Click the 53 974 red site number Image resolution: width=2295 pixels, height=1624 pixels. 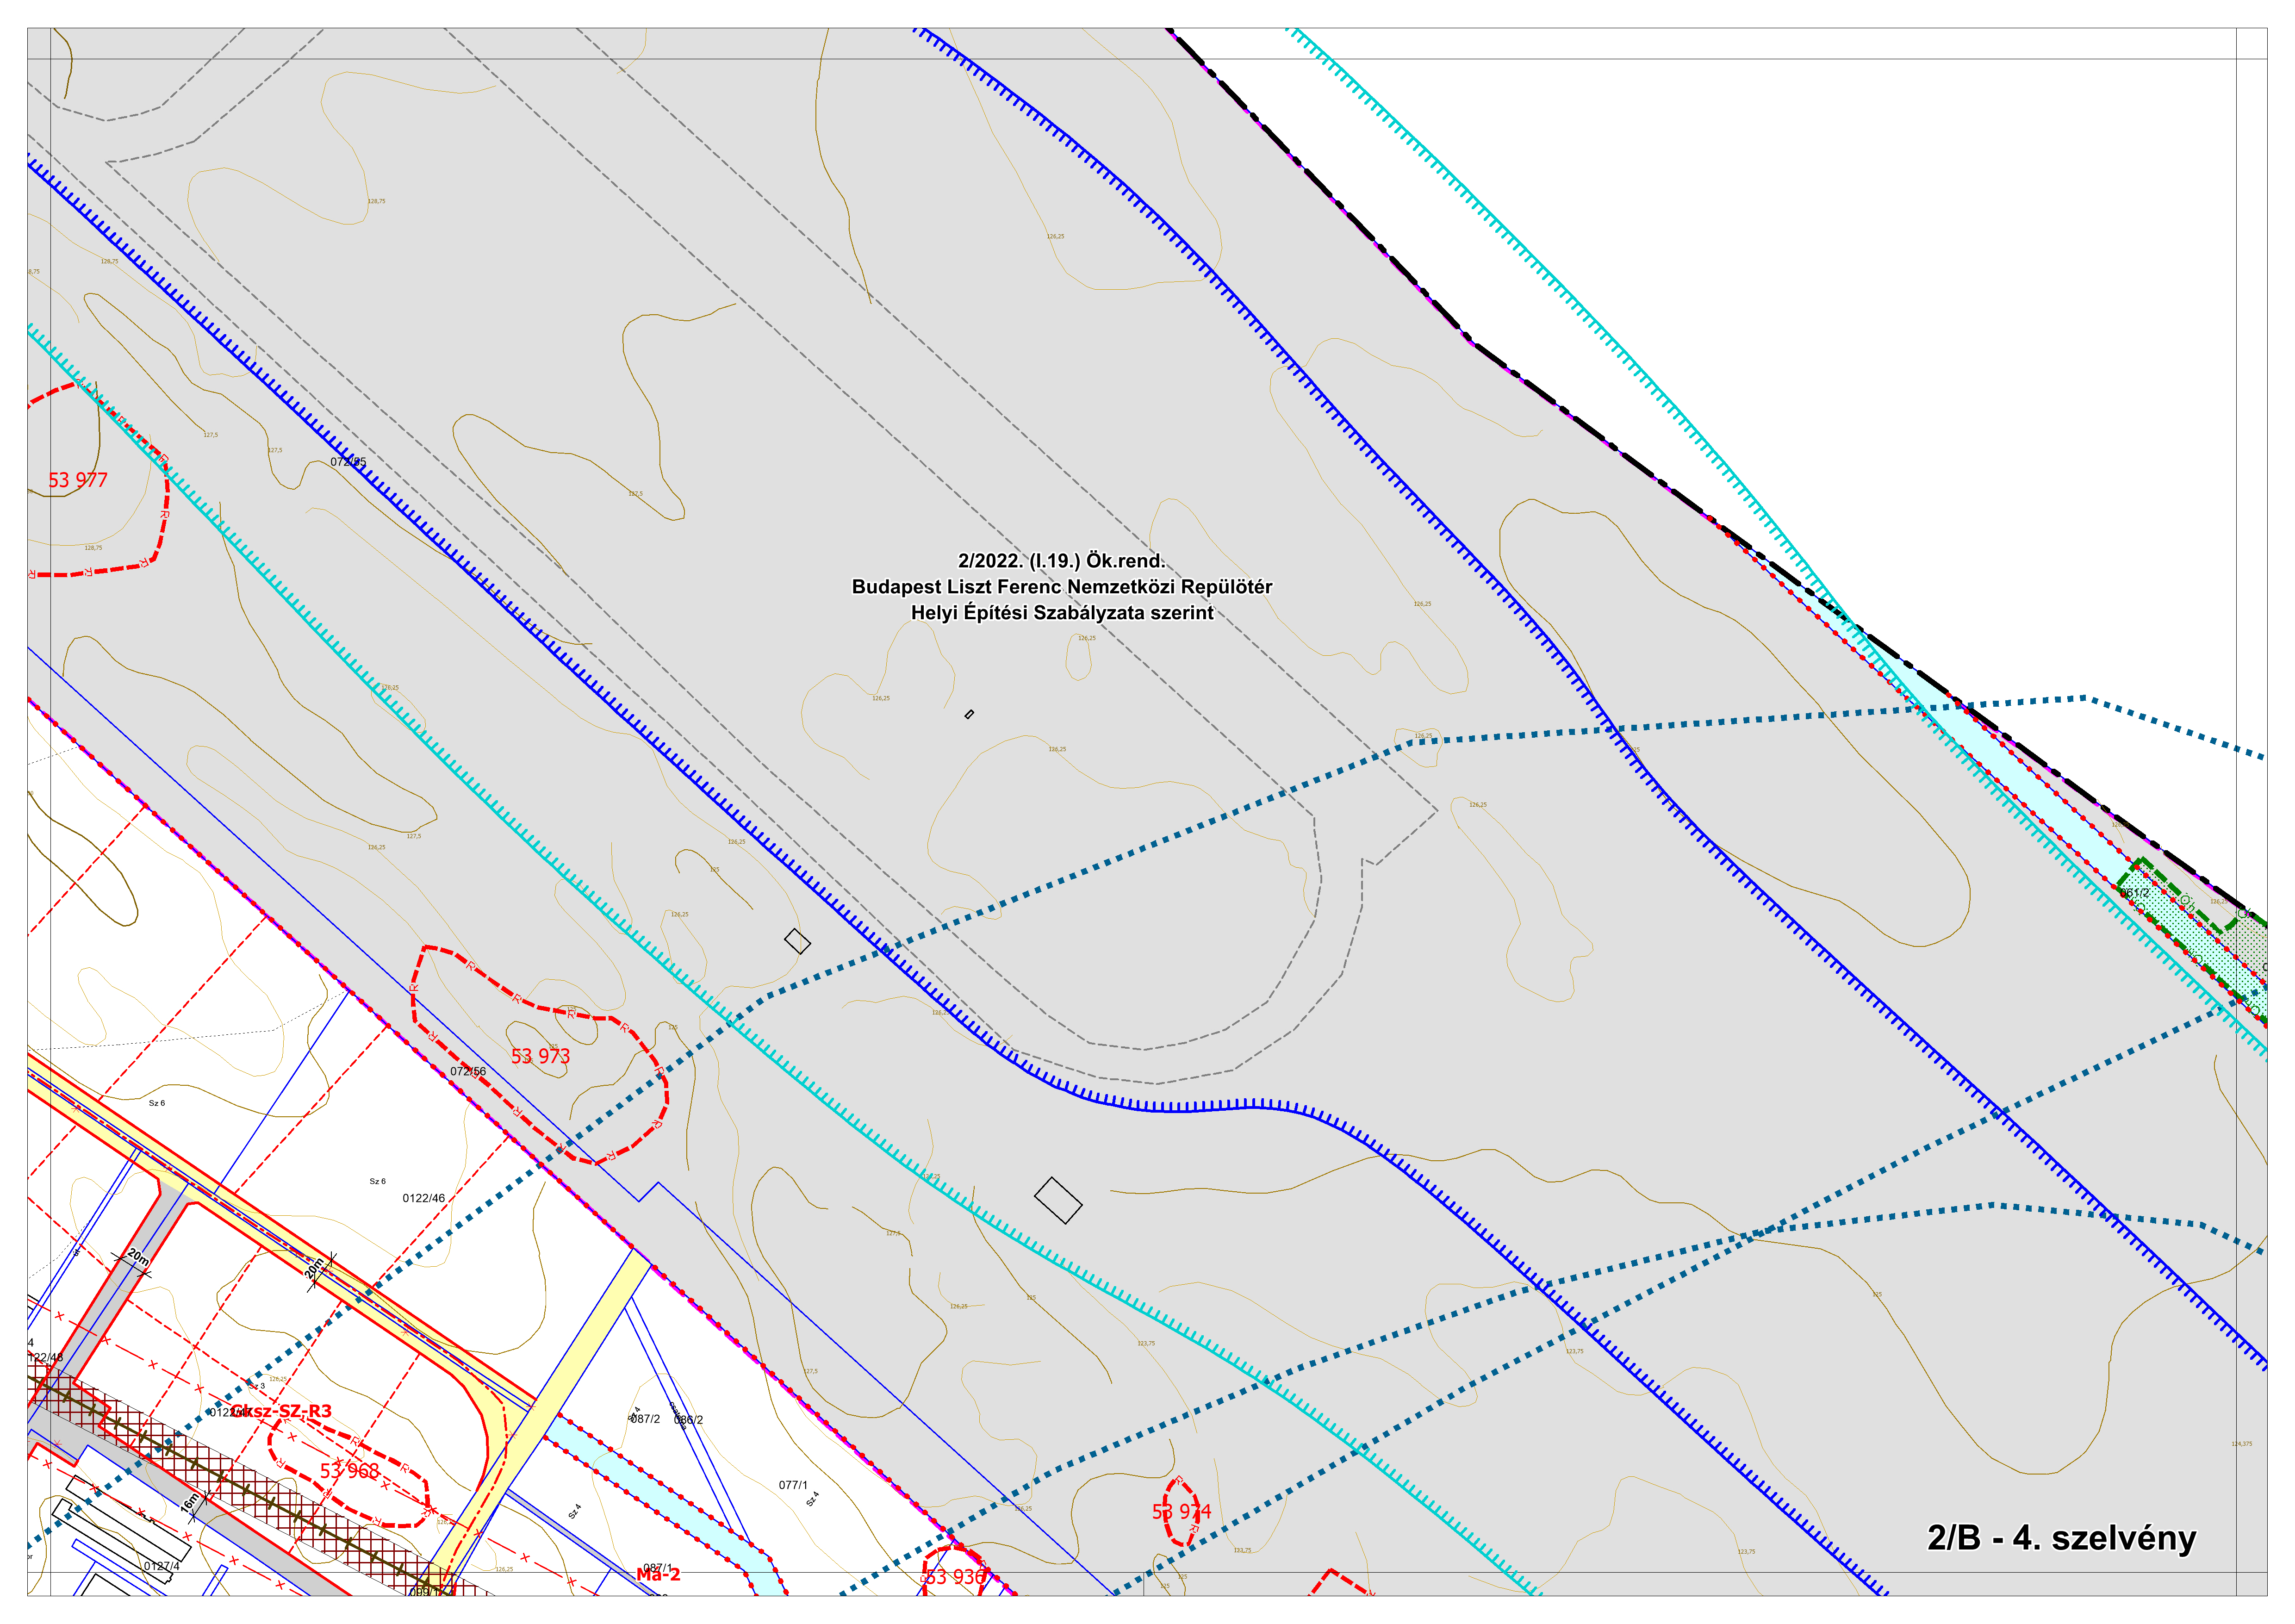pyautogui.click(x=1181, y=1512)
